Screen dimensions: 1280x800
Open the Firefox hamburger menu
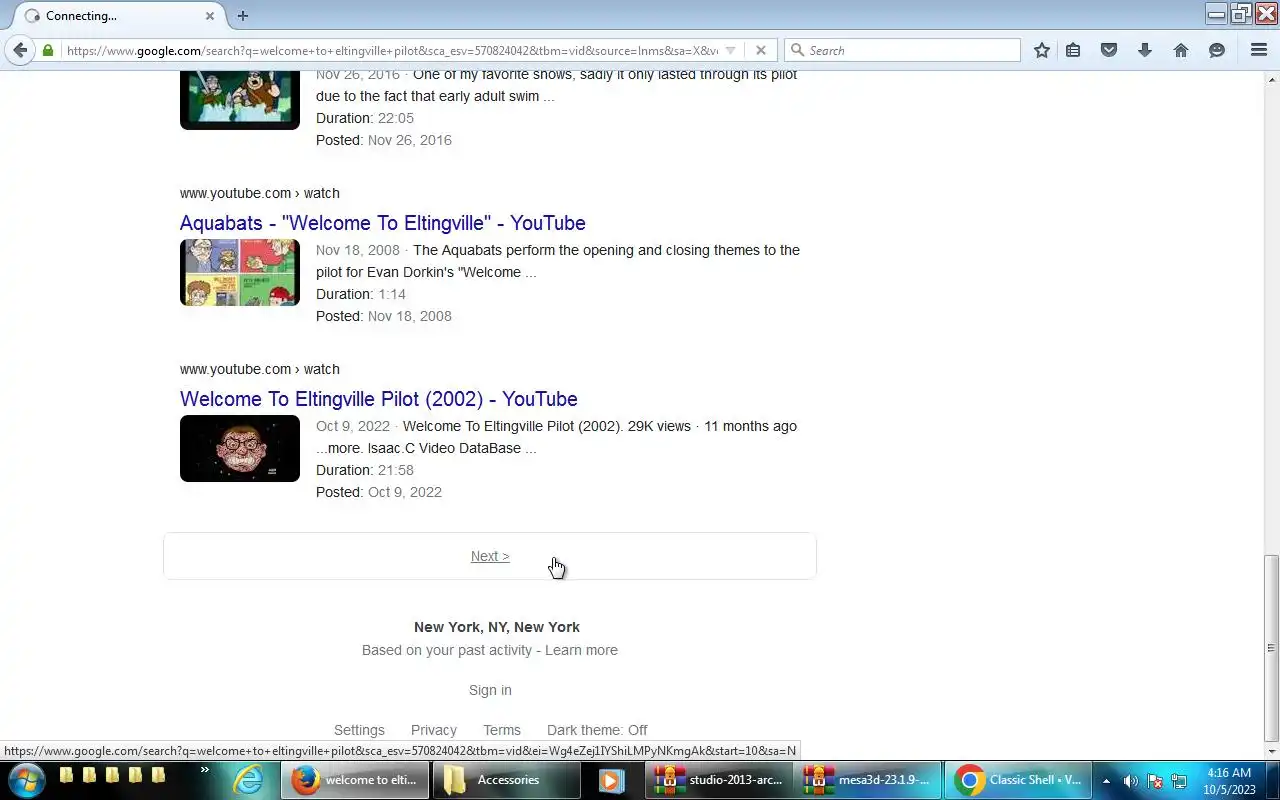pyautogui.click(x=1259, y=50)
